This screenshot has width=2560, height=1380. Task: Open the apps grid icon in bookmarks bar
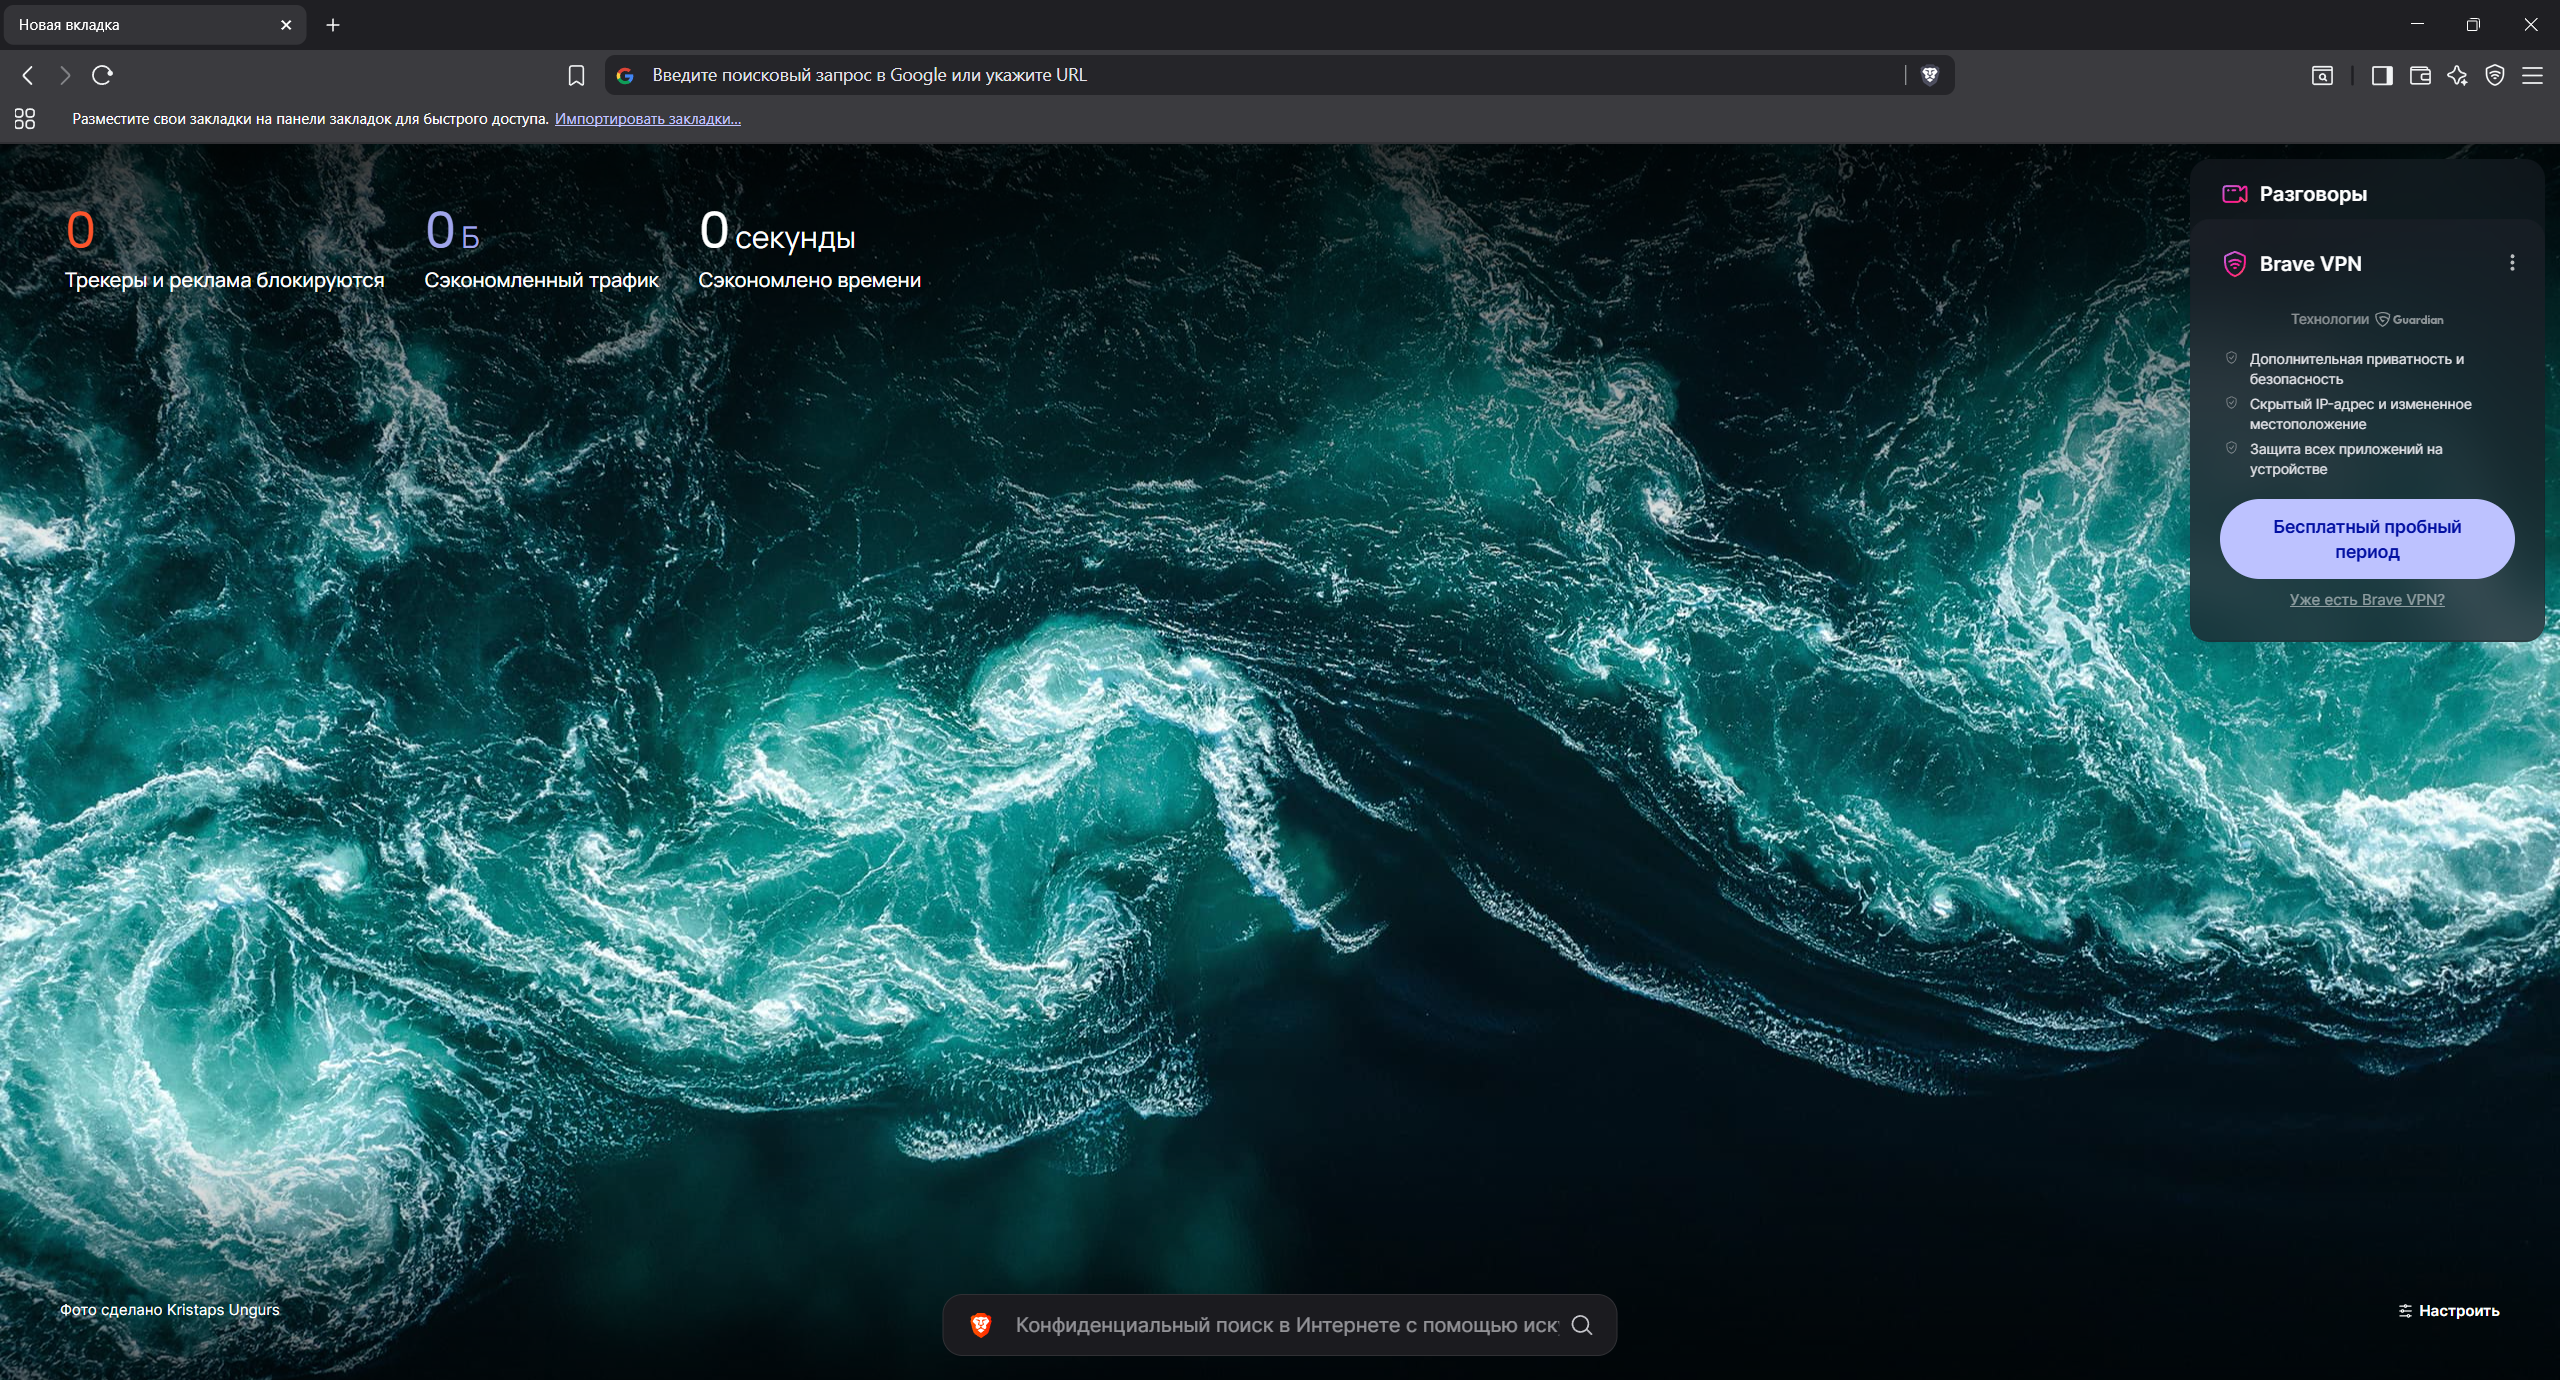tap(25, 119)
